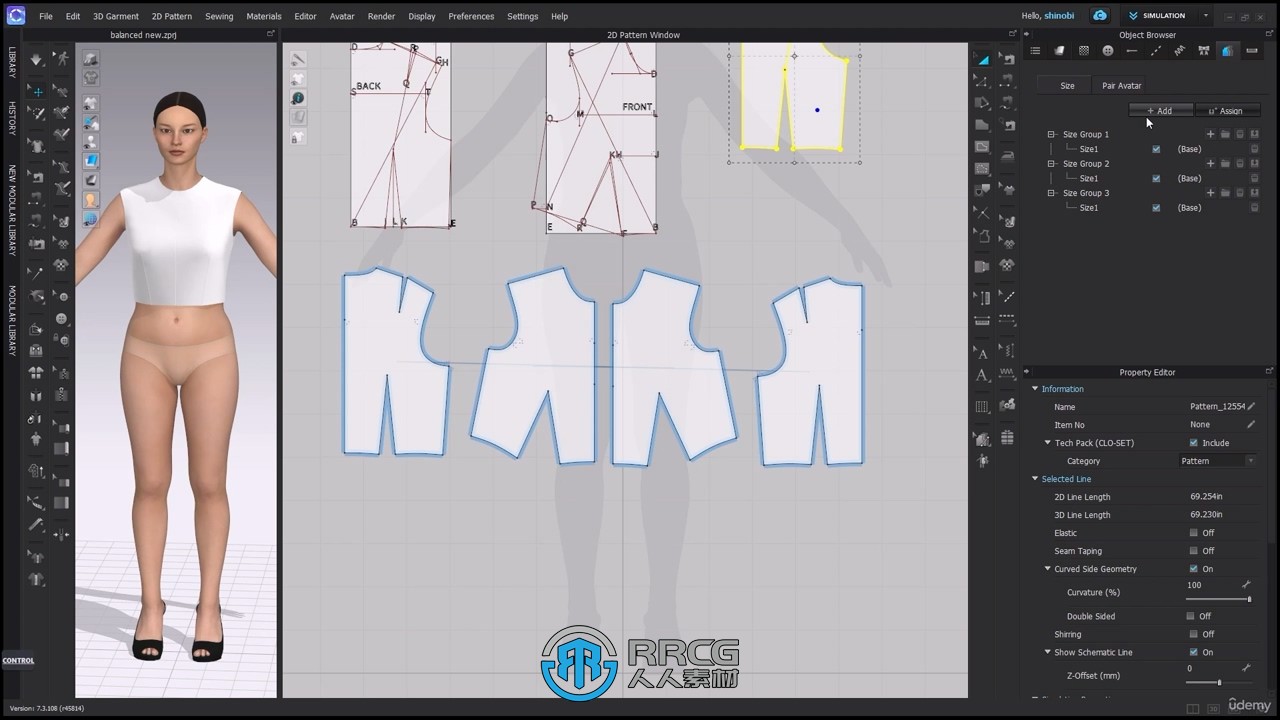Open the File menu
1280x720 pixels.
click(x=46, y=16)
